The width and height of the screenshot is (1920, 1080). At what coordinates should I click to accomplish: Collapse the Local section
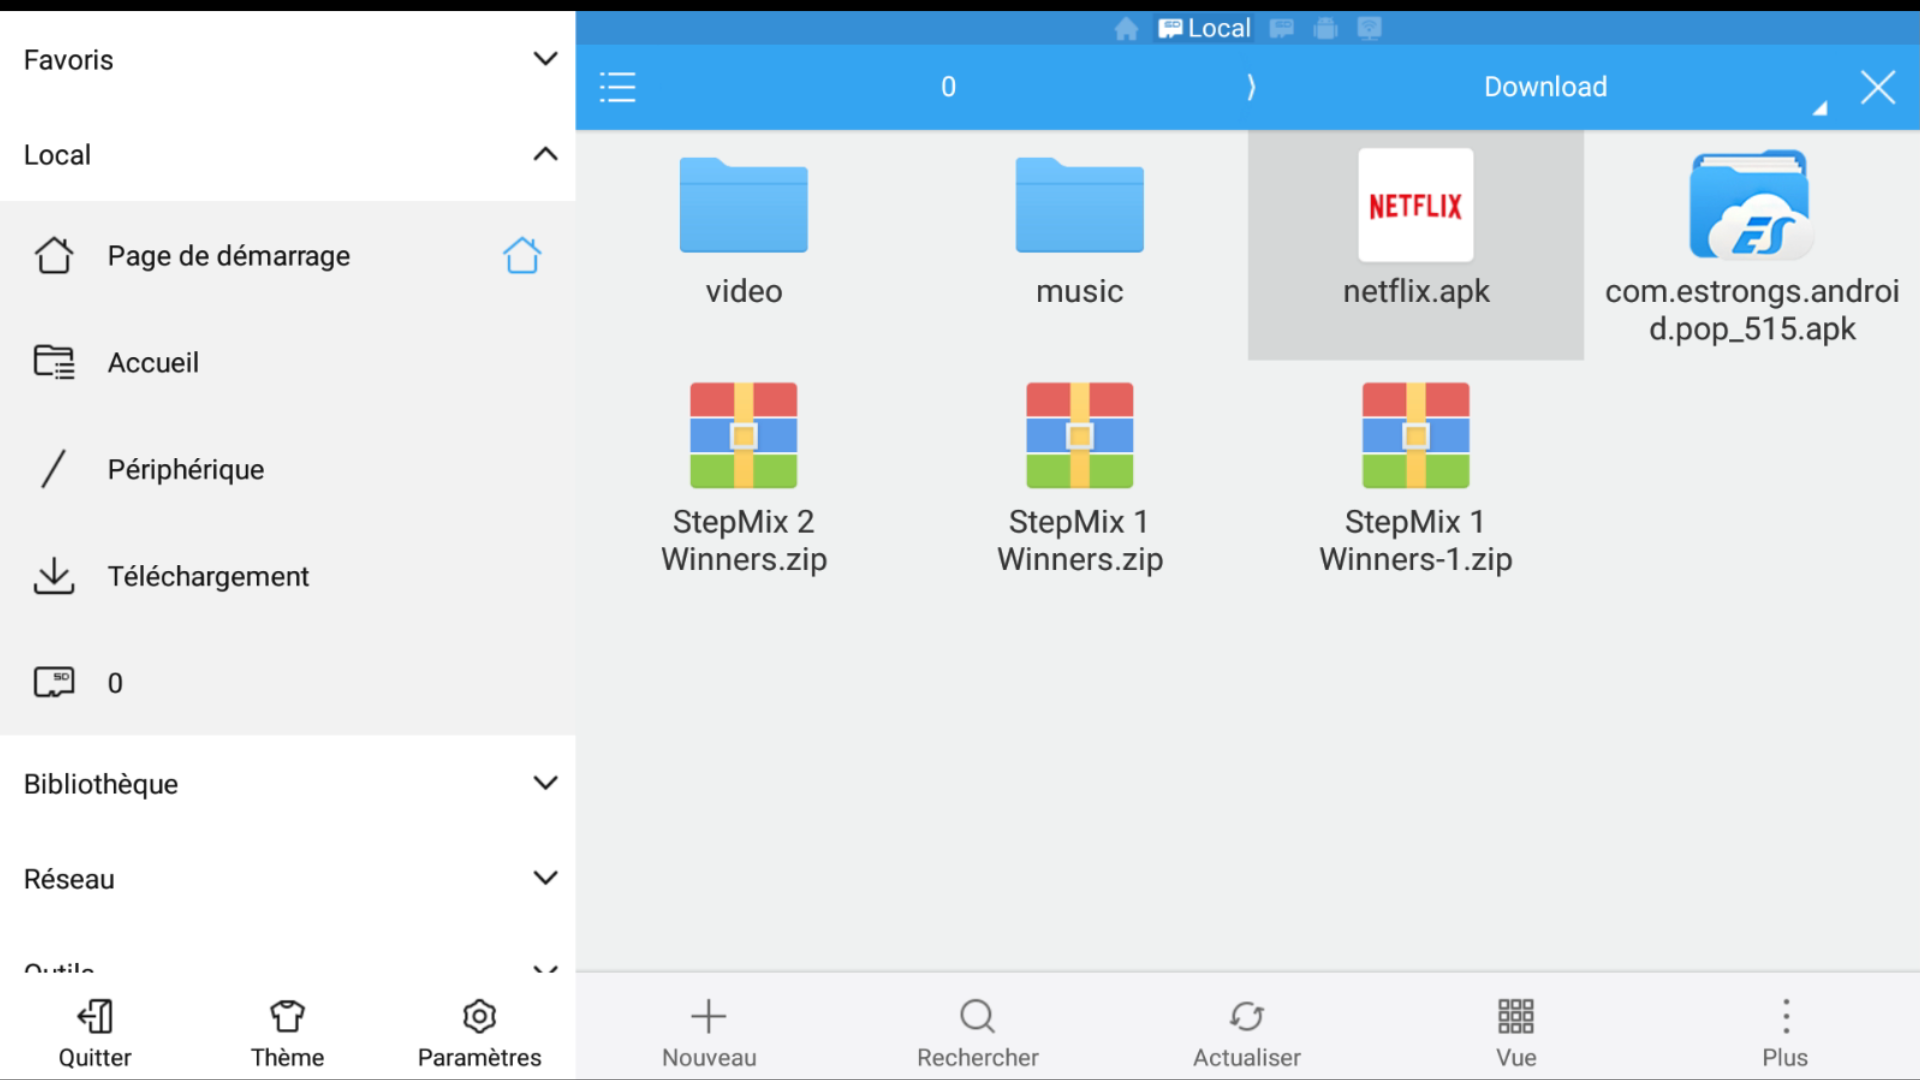click(288, 154)
